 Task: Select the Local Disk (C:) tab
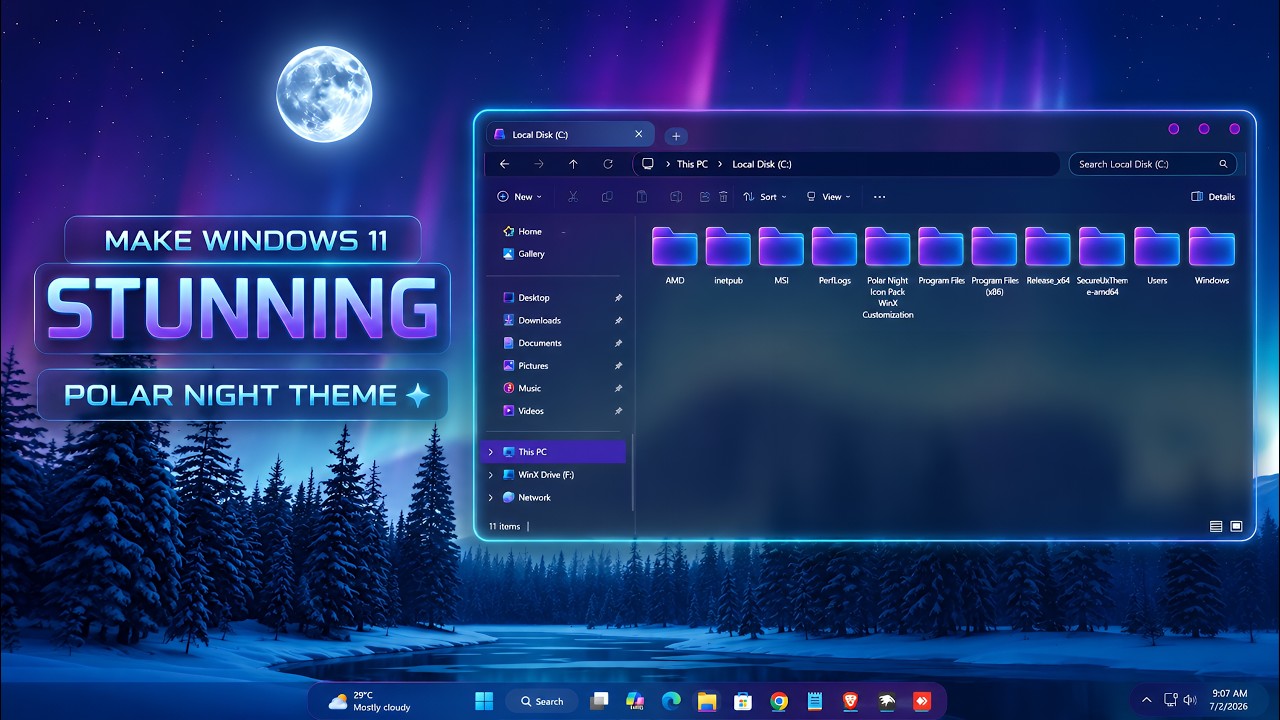(570, 134)
